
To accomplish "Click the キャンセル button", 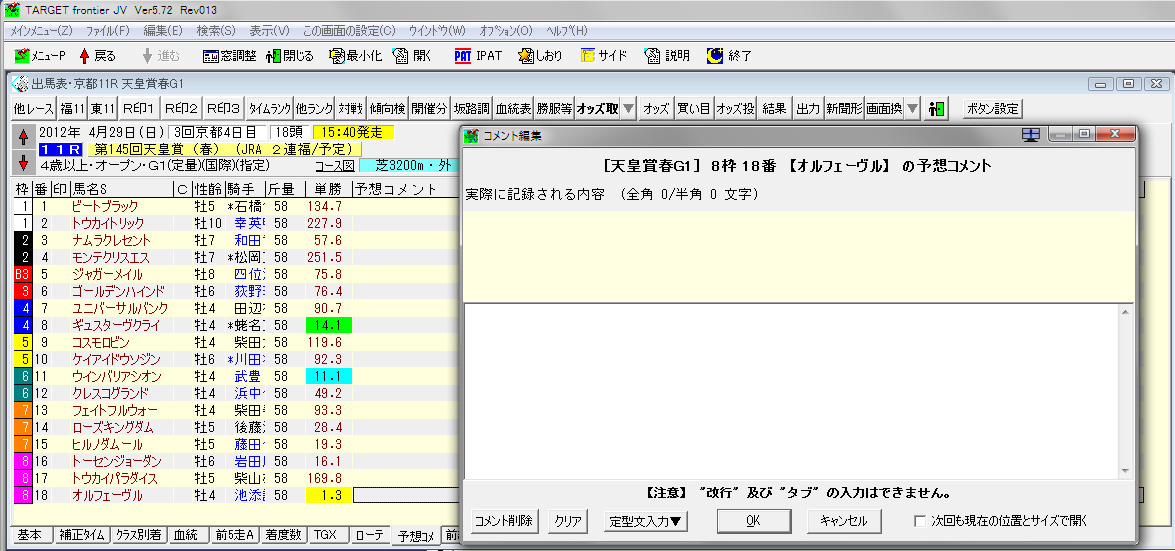I will tap(844, 521).
